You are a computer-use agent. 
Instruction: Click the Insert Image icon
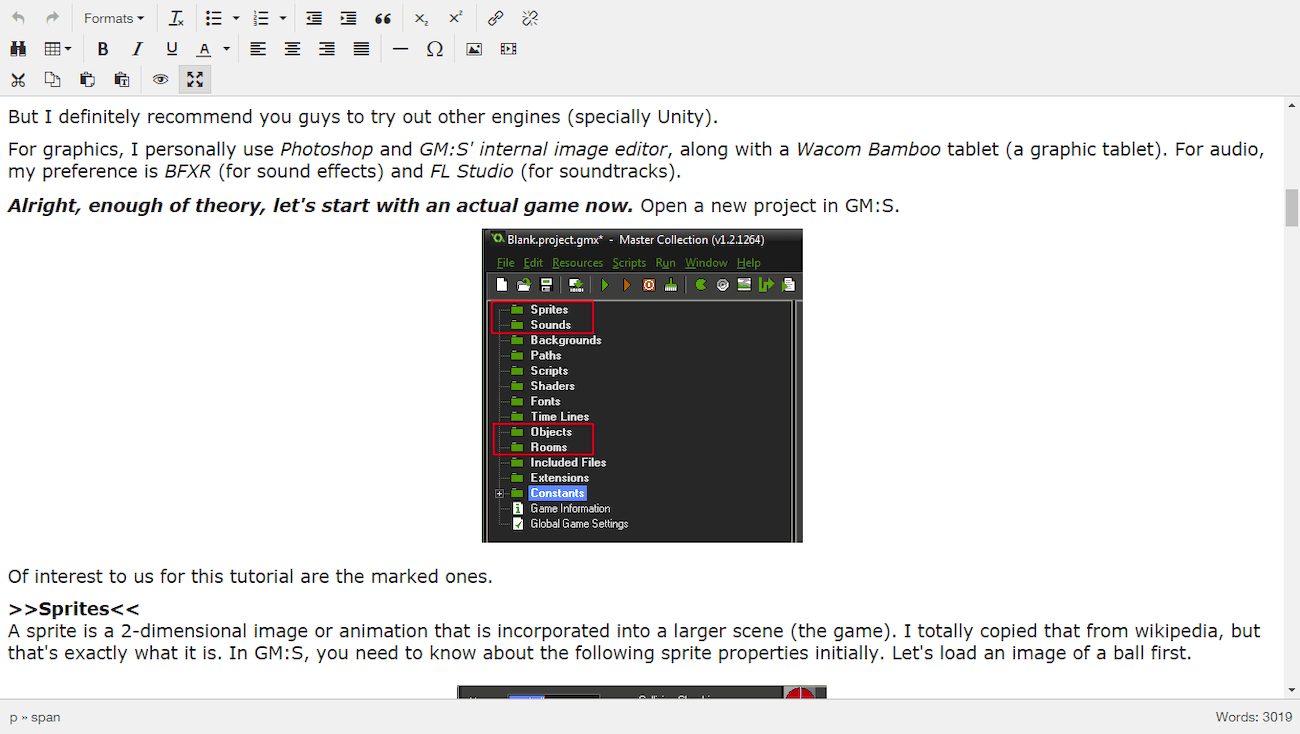coord(474,49)
